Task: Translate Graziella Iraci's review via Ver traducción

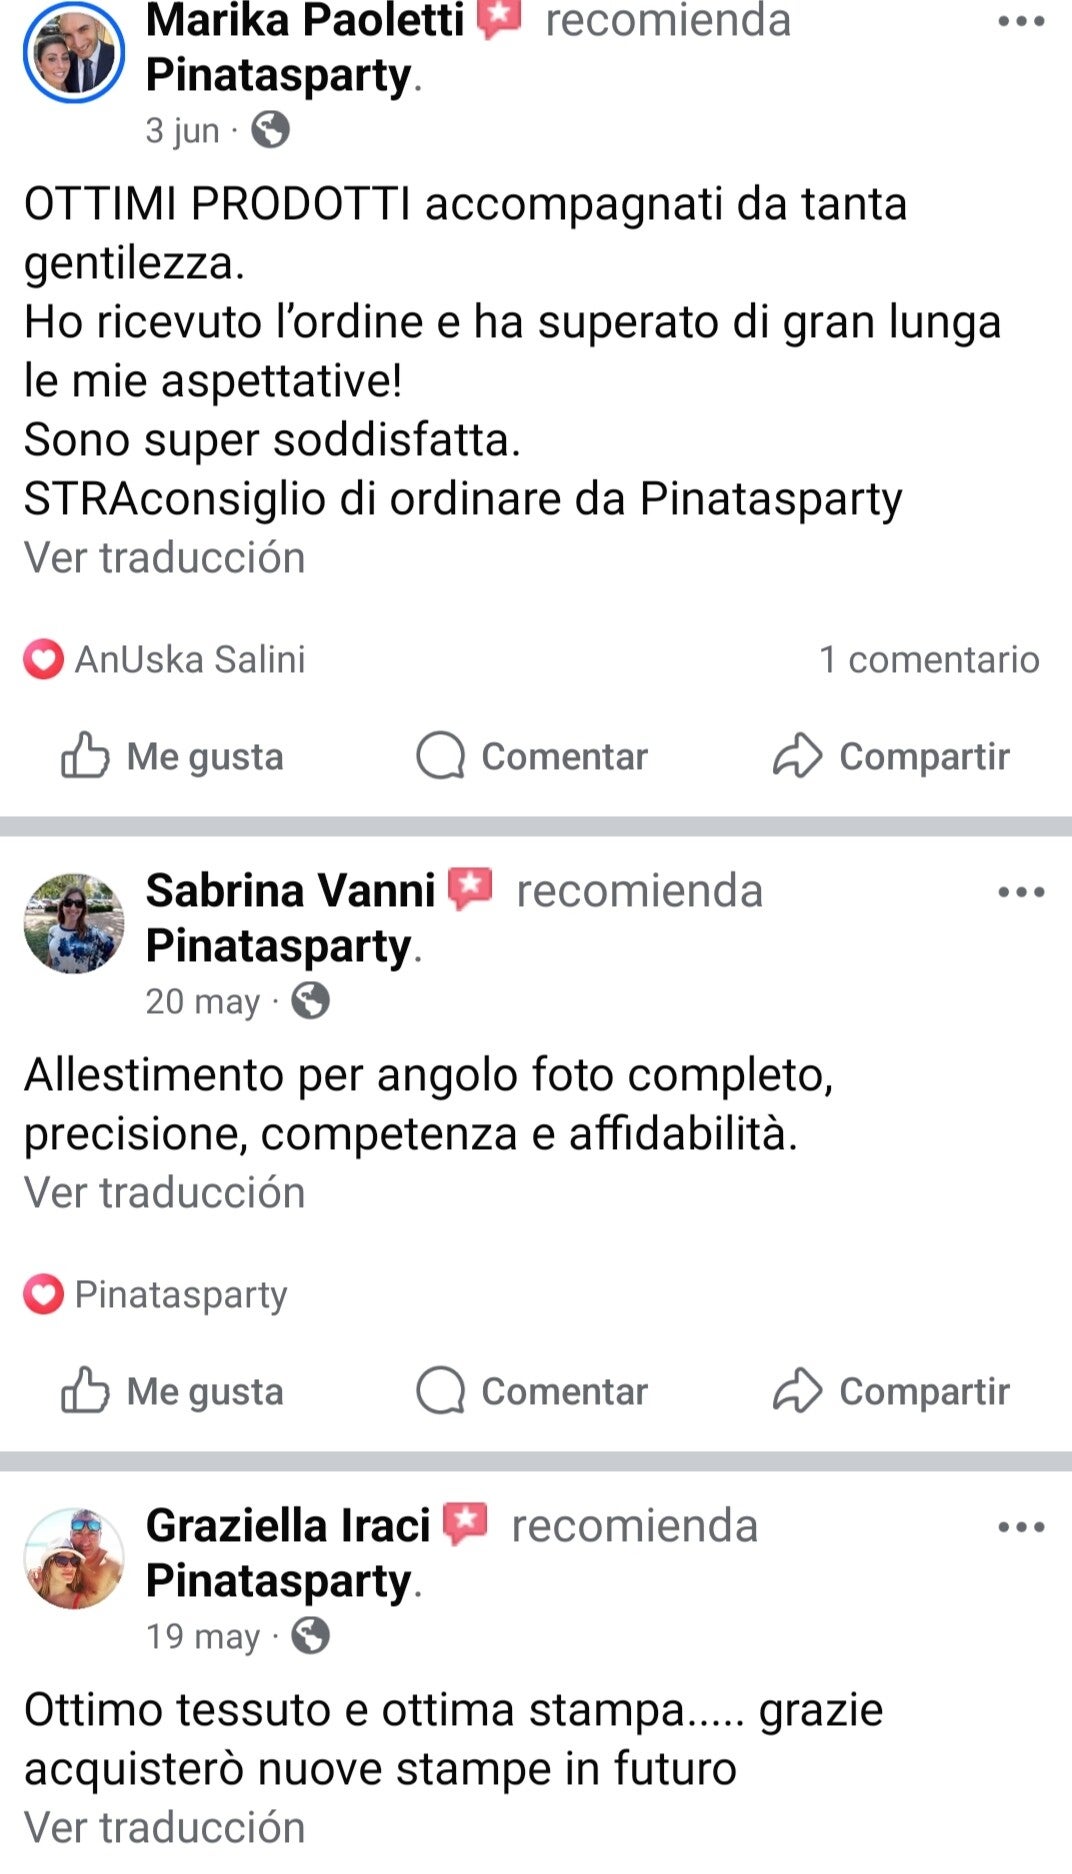Action: click(x=165, y=1828)
